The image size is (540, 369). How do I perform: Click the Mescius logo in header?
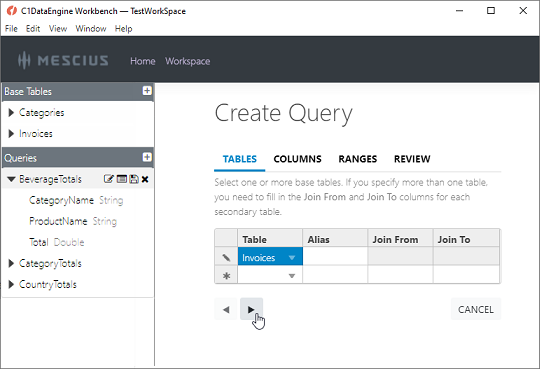coord(63,60)
